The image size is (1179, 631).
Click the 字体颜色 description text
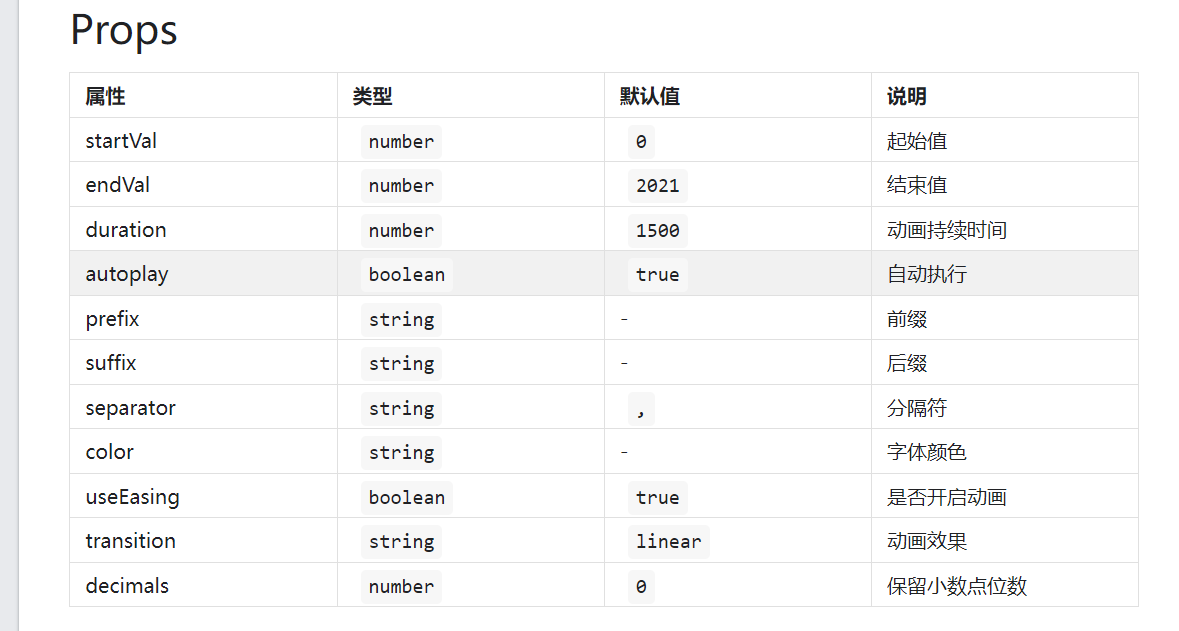926,452
